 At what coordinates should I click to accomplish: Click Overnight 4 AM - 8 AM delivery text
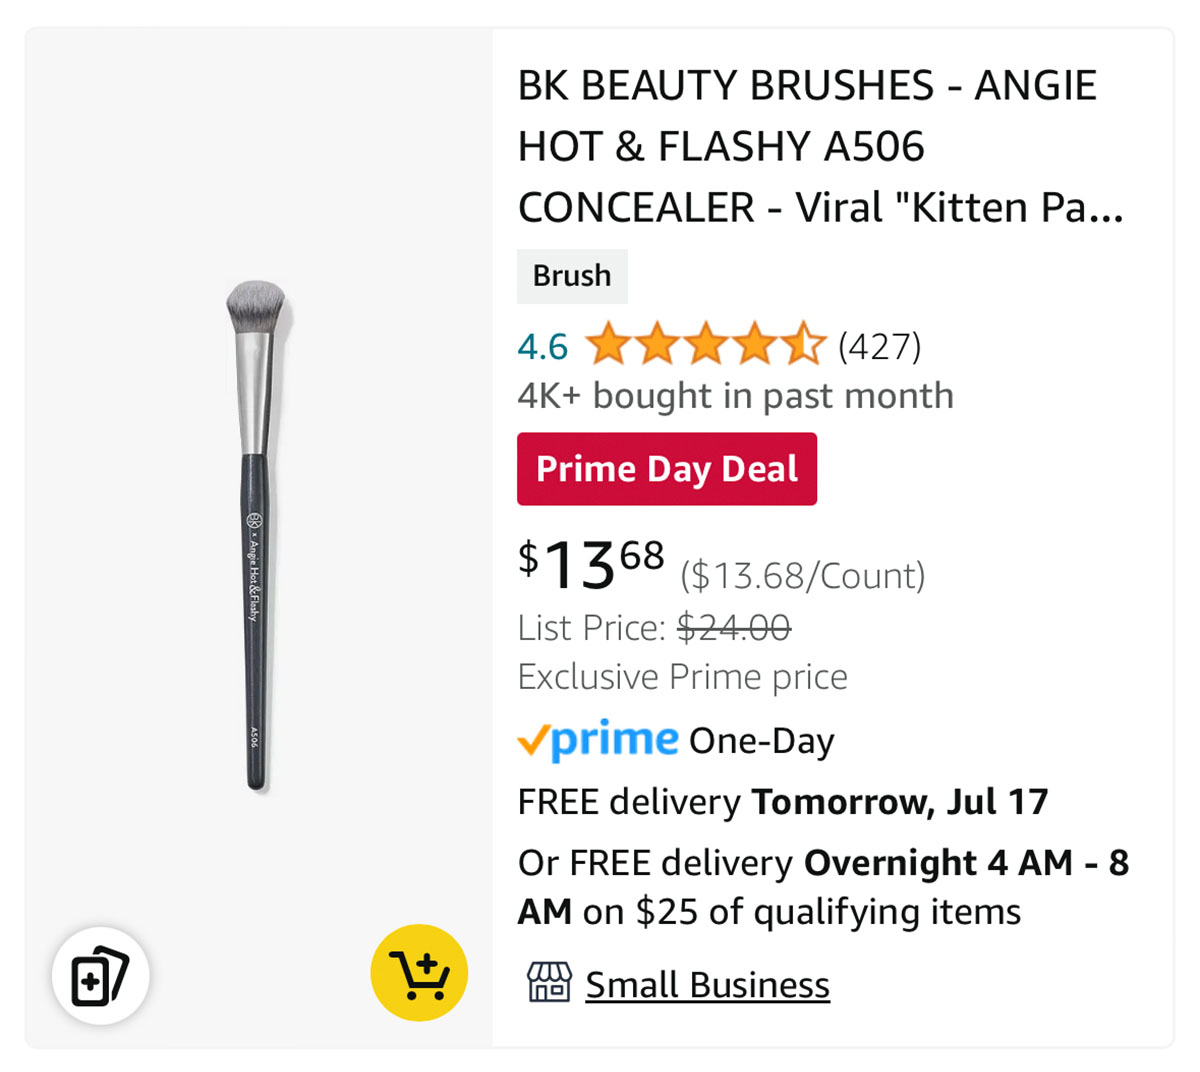tap(823, 887)
